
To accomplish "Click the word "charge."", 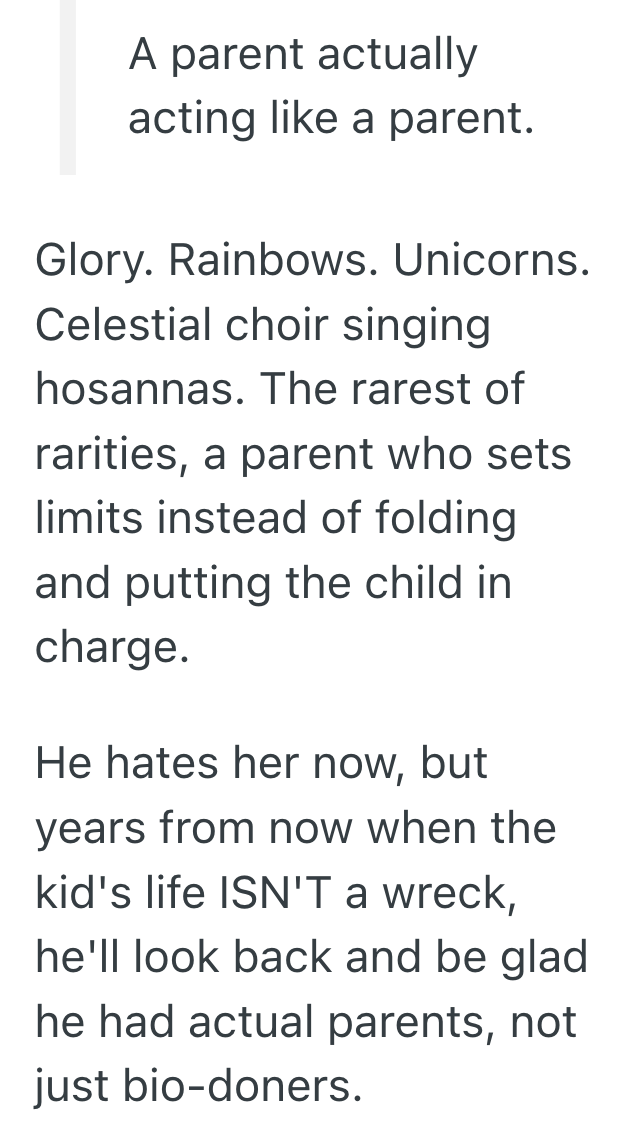I will pos(110,646).
